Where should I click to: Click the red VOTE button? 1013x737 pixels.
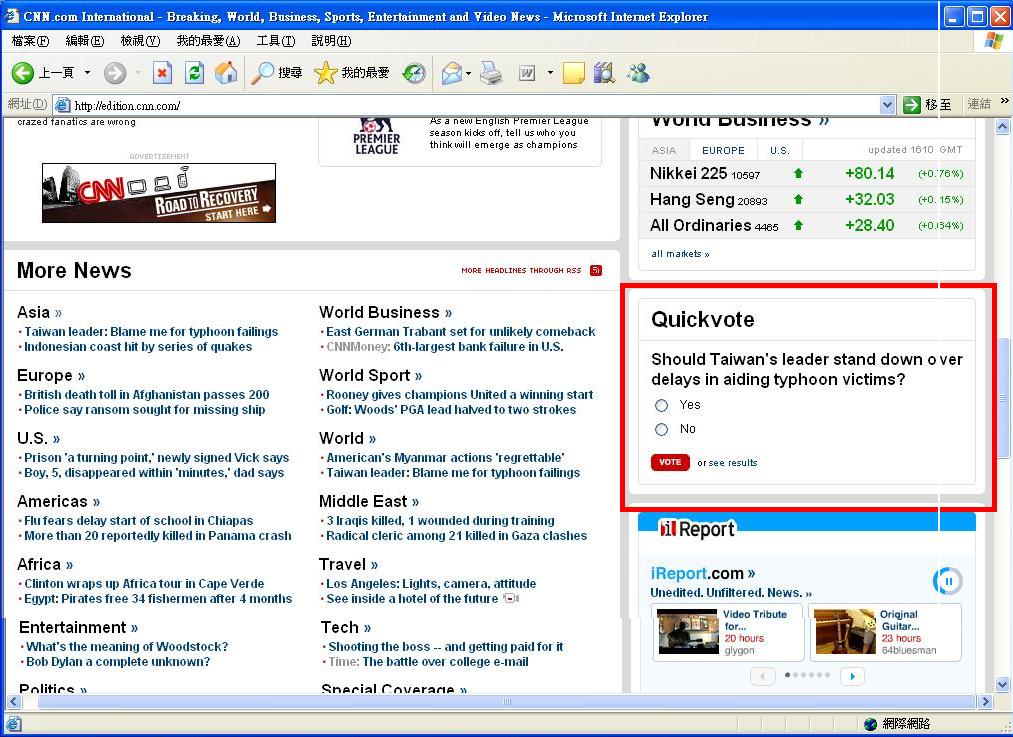[x=670, y=462]
